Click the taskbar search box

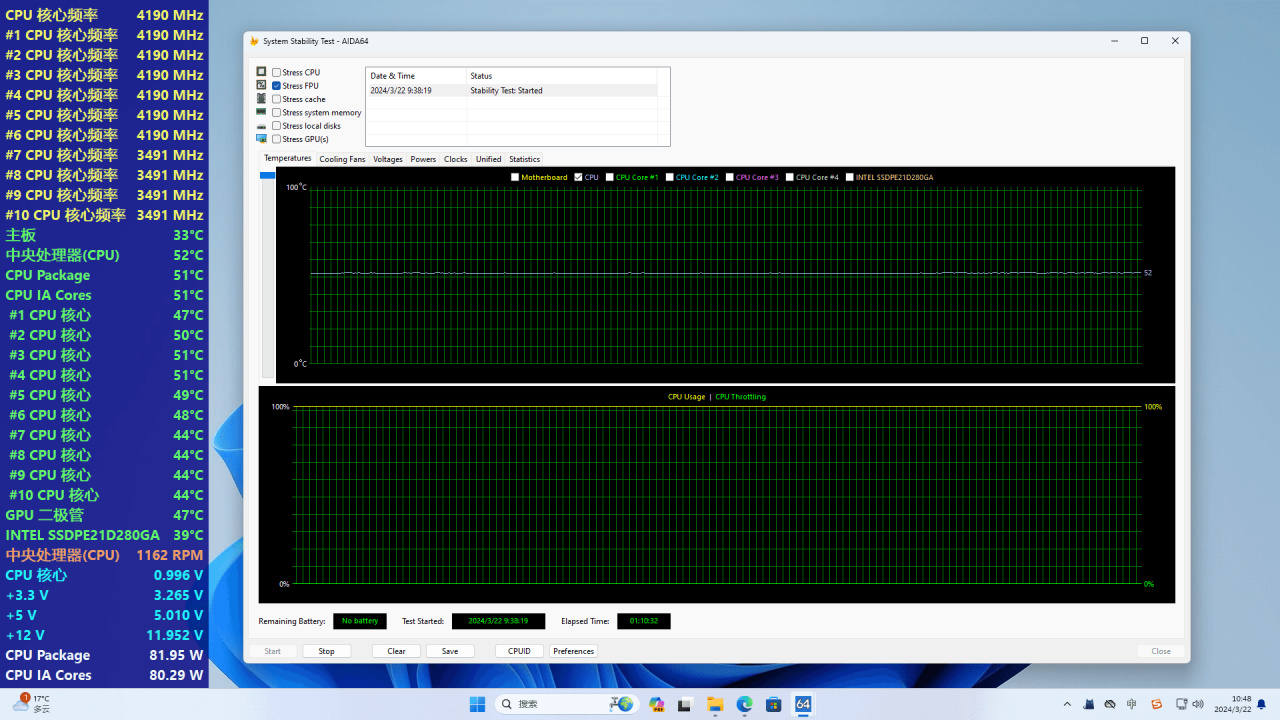(x=568, y=704)
